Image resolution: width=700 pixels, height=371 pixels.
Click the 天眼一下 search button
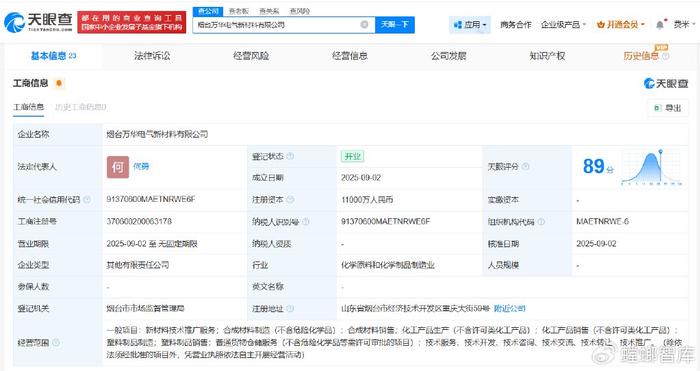click(395, 25)
